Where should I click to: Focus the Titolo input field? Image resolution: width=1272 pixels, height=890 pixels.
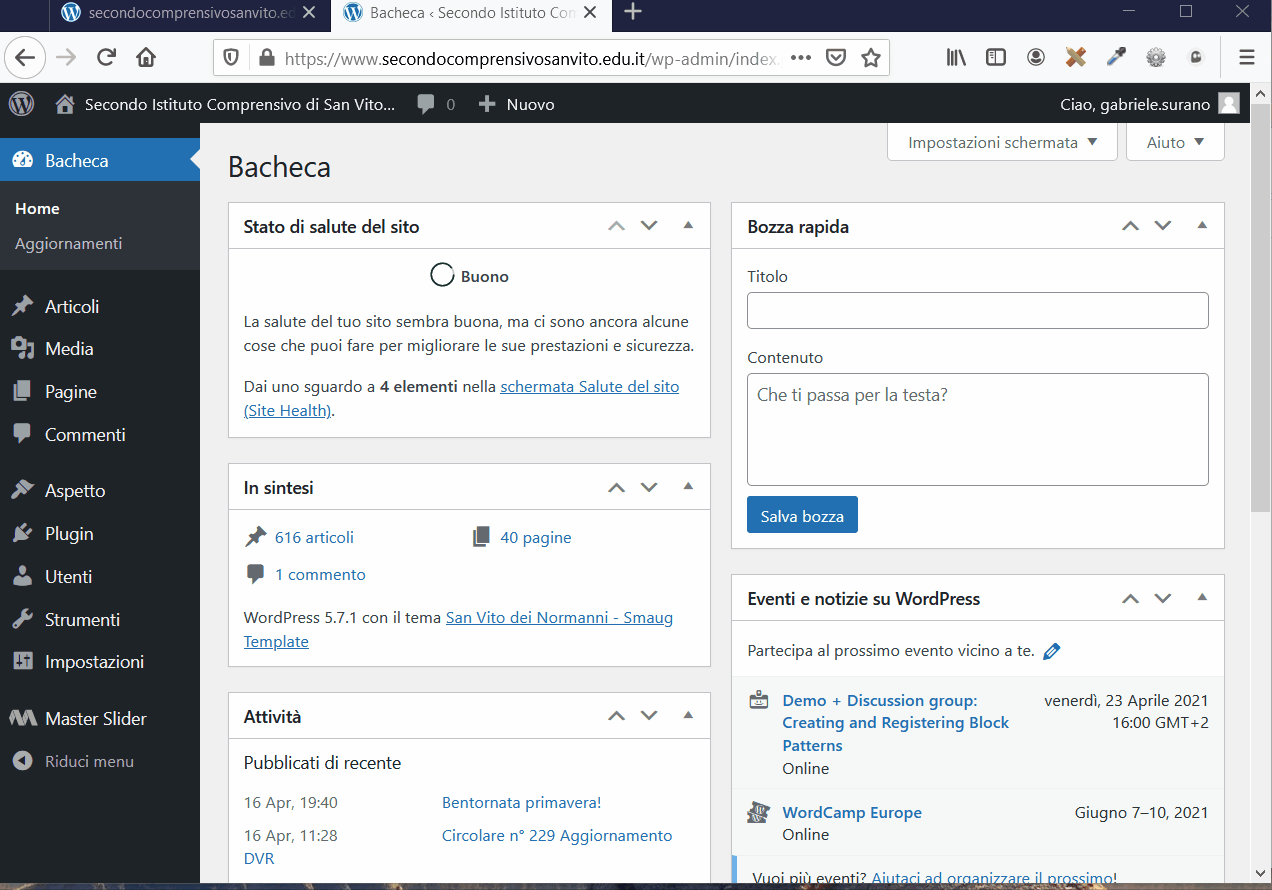point(978,310)
